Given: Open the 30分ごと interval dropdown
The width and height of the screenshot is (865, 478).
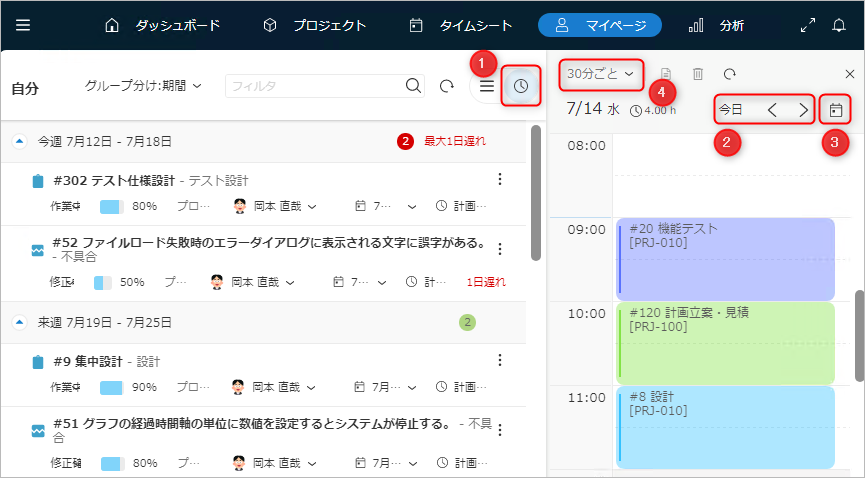Looking at the screenshot, I should tap(600, 73).
